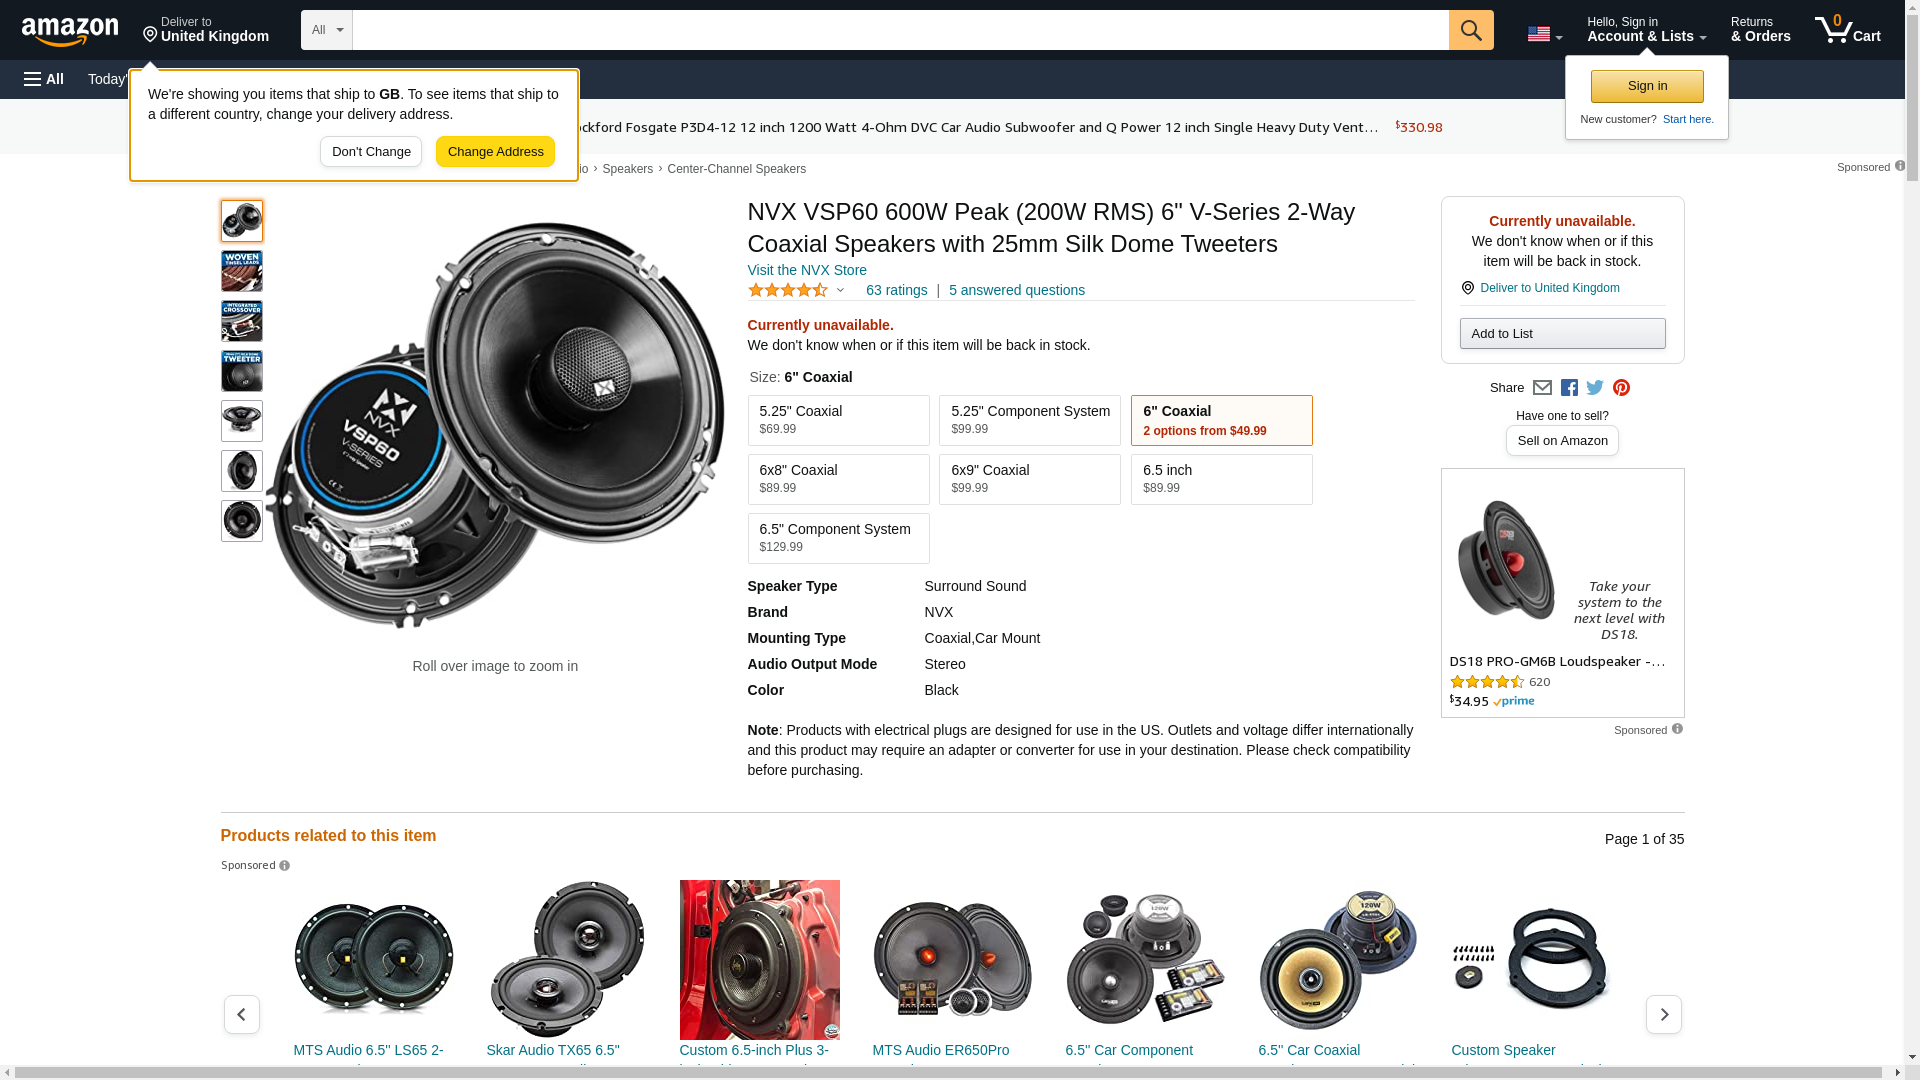Select the 6x9" Coaxial size option
The height and width of the screenshot is (1080, 1920).
[x=1029, y=479]
